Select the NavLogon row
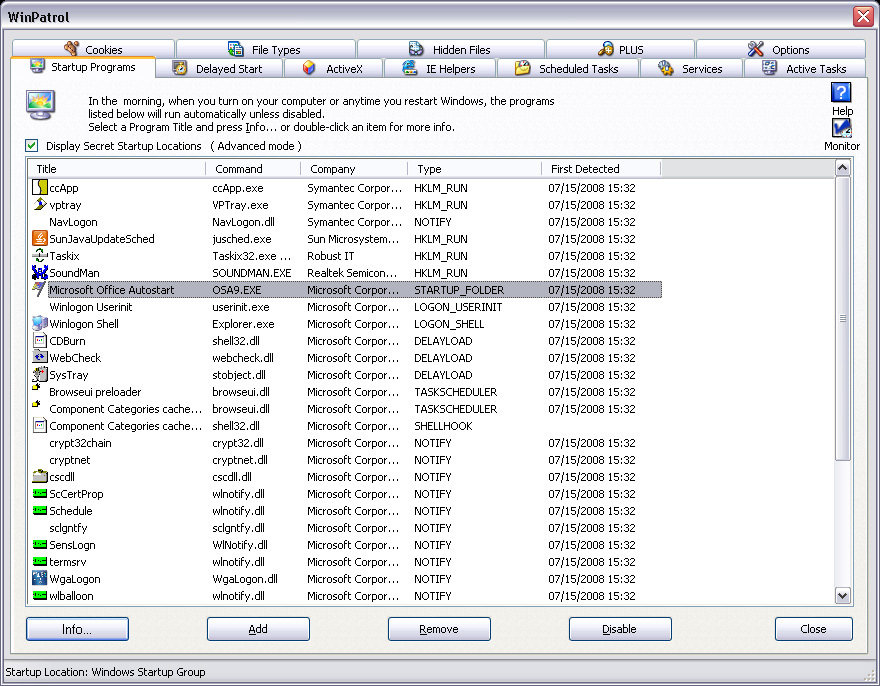 [x=345, y=222]
